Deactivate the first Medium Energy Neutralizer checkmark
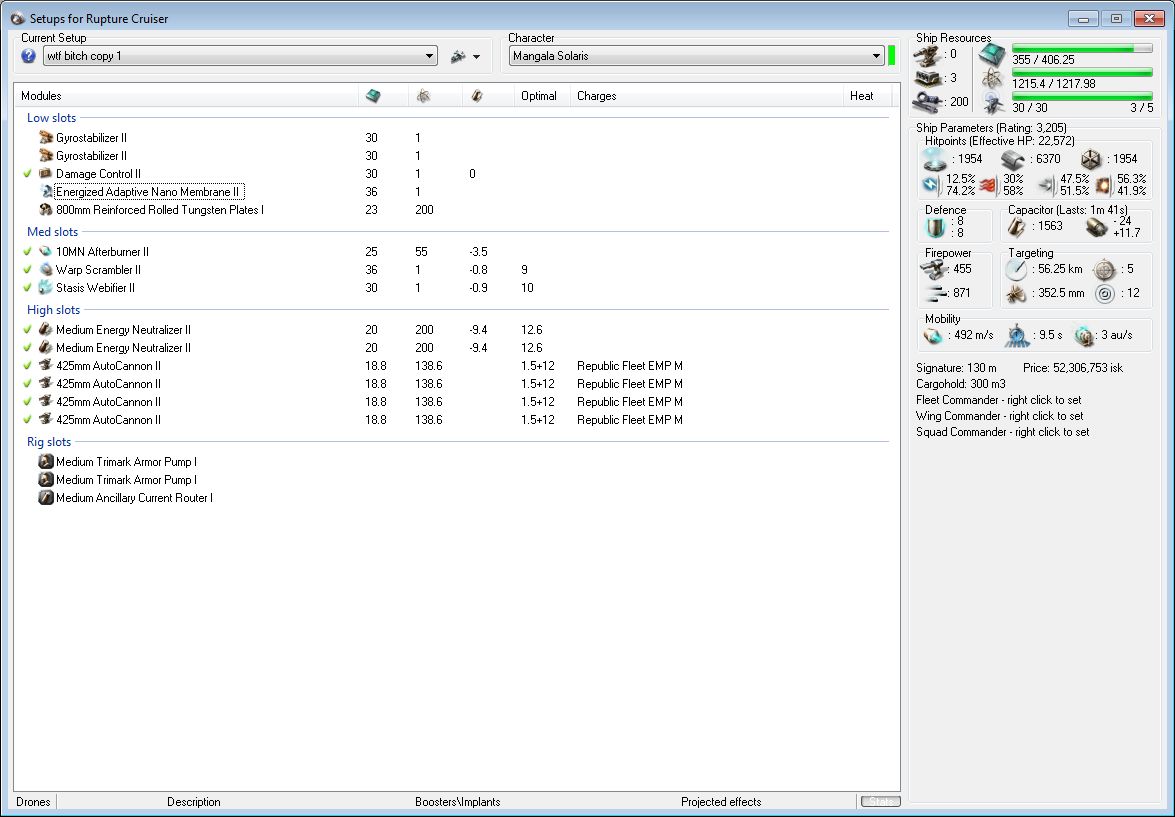1175x817 pixels. (x=28, y=330)
